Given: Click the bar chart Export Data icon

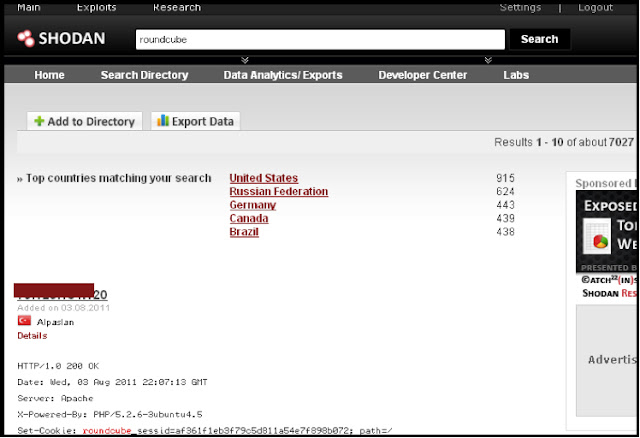Looking at the screenshot, I should coord(163,120).
